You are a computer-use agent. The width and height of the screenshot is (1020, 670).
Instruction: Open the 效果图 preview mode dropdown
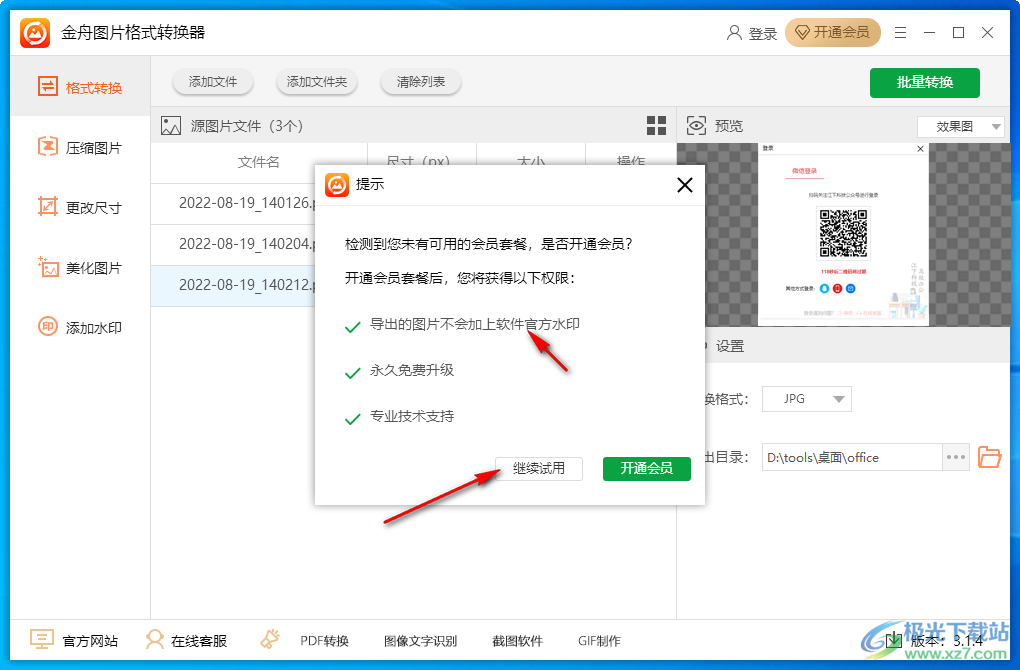click(x=960, y=126)
